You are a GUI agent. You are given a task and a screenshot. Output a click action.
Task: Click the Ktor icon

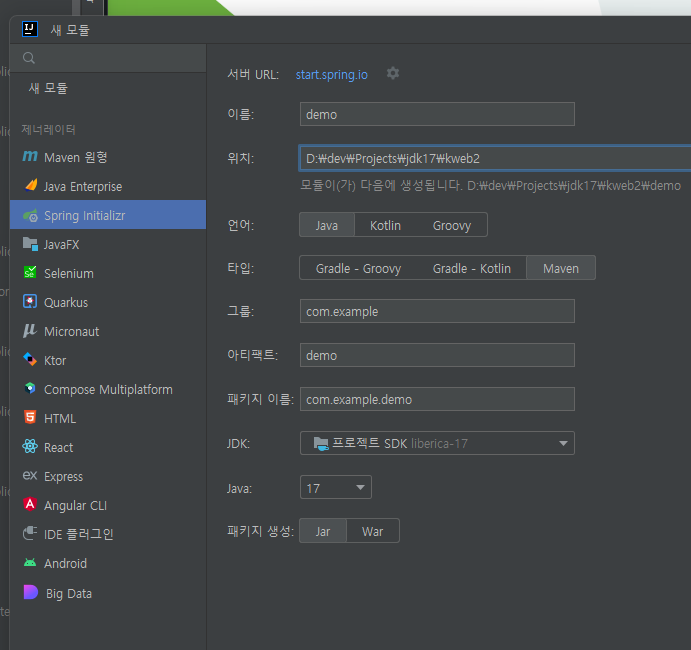pos(30,360)
